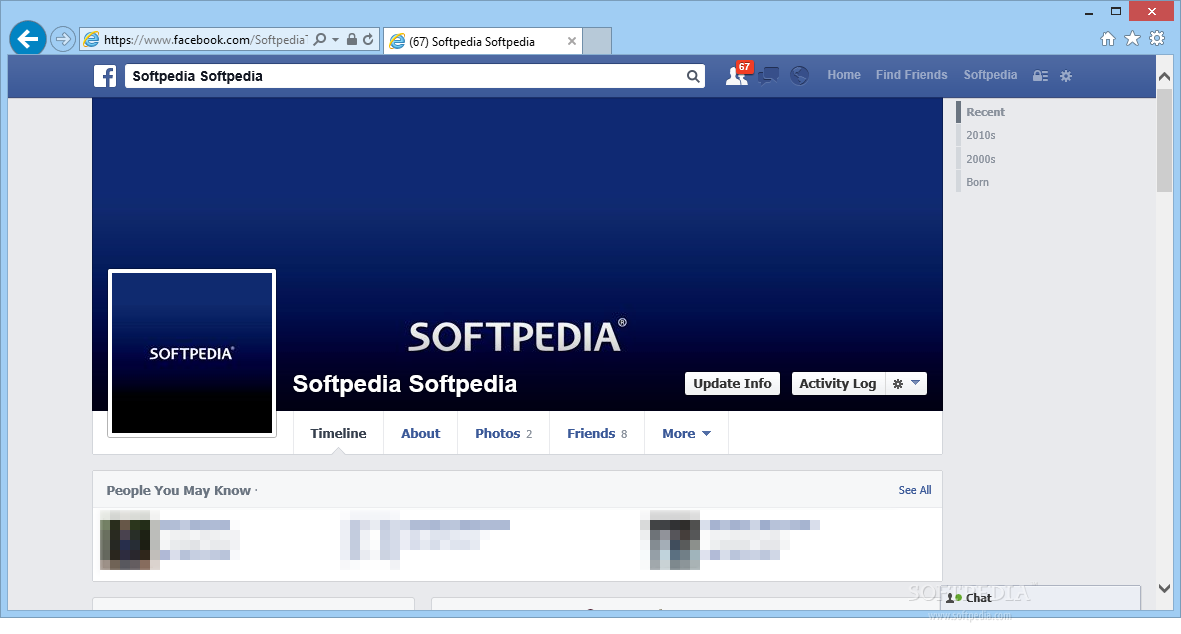Switch to the About tab
1181x634 pixels.
[x=420, y=434]
